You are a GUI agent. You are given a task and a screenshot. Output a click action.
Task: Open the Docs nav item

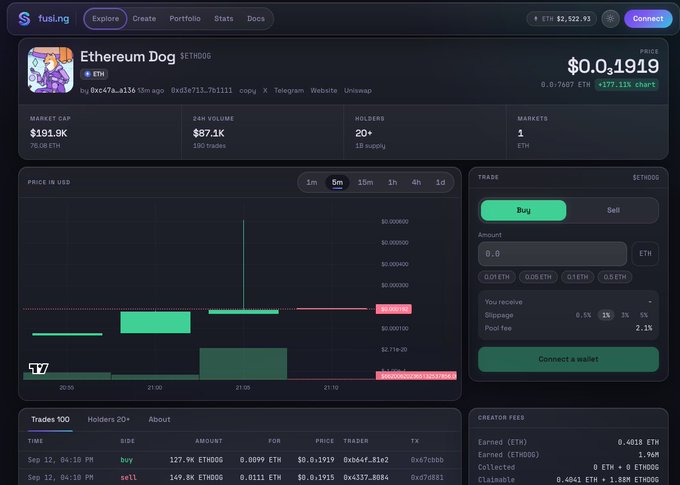(x=256, y=19)
